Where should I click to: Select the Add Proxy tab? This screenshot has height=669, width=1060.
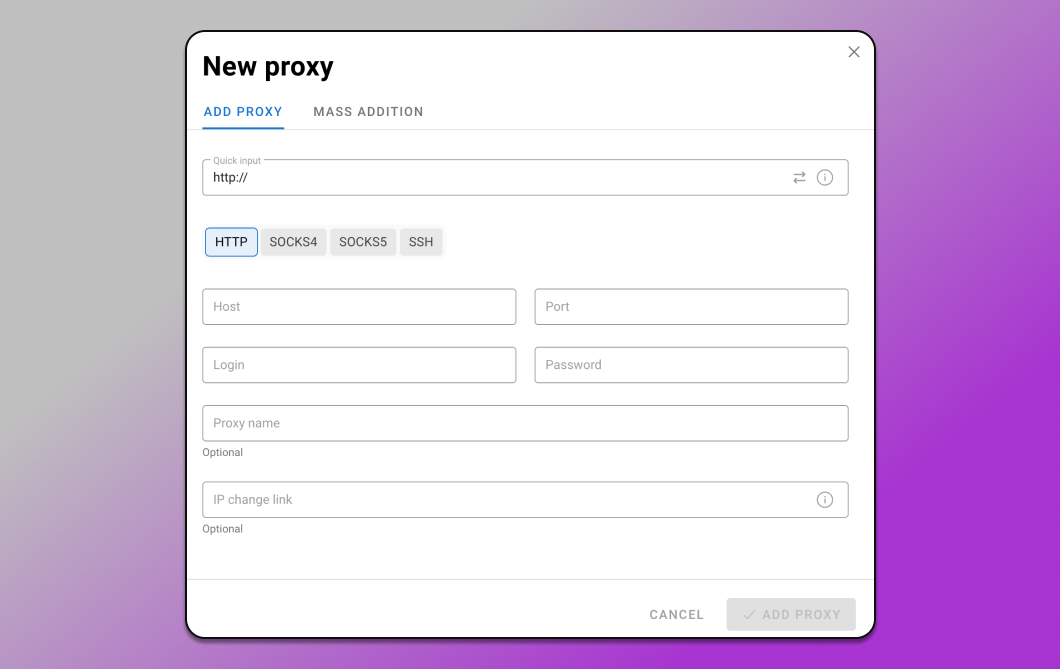coord(243,112)
